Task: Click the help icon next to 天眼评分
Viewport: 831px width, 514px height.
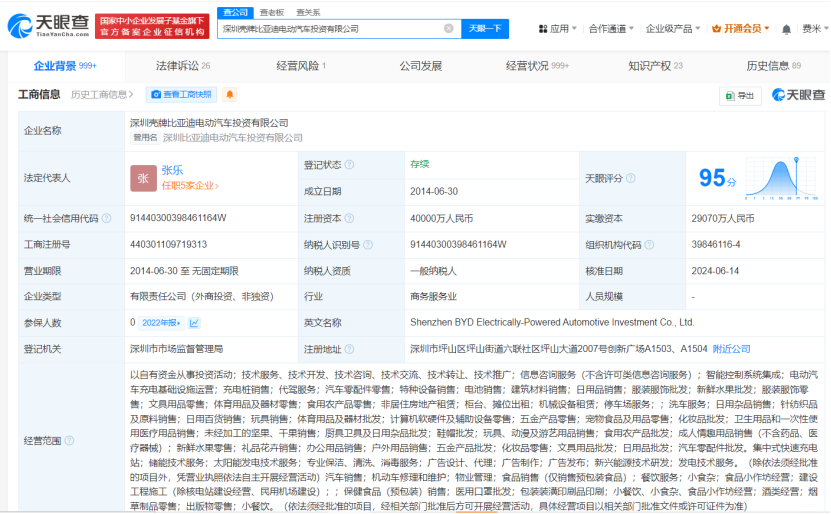Action: [x=630, y=178]
